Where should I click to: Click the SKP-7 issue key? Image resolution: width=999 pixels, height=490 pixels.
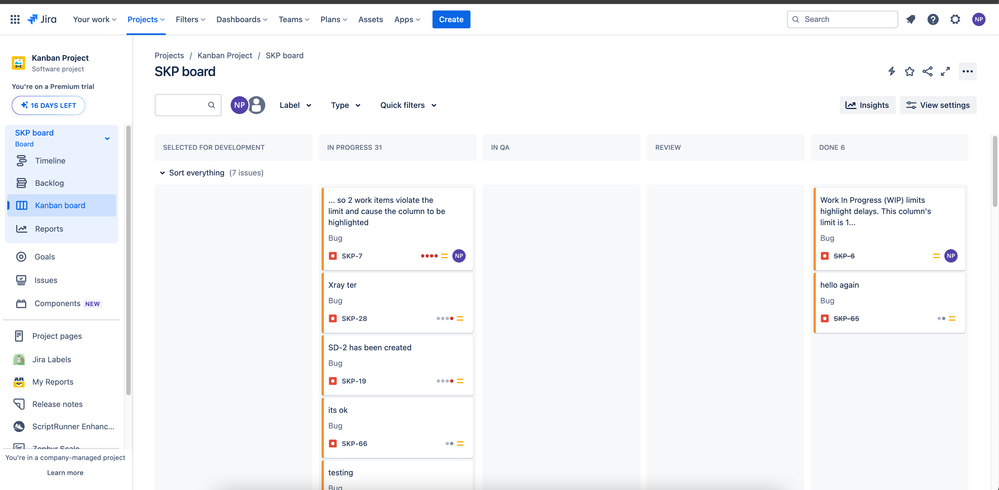pyautogui.click(x=352, y=256)
